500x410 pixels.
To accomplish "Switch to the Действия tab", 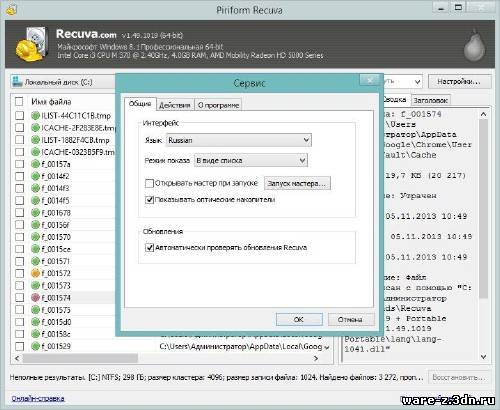I will tap(175, 105).
